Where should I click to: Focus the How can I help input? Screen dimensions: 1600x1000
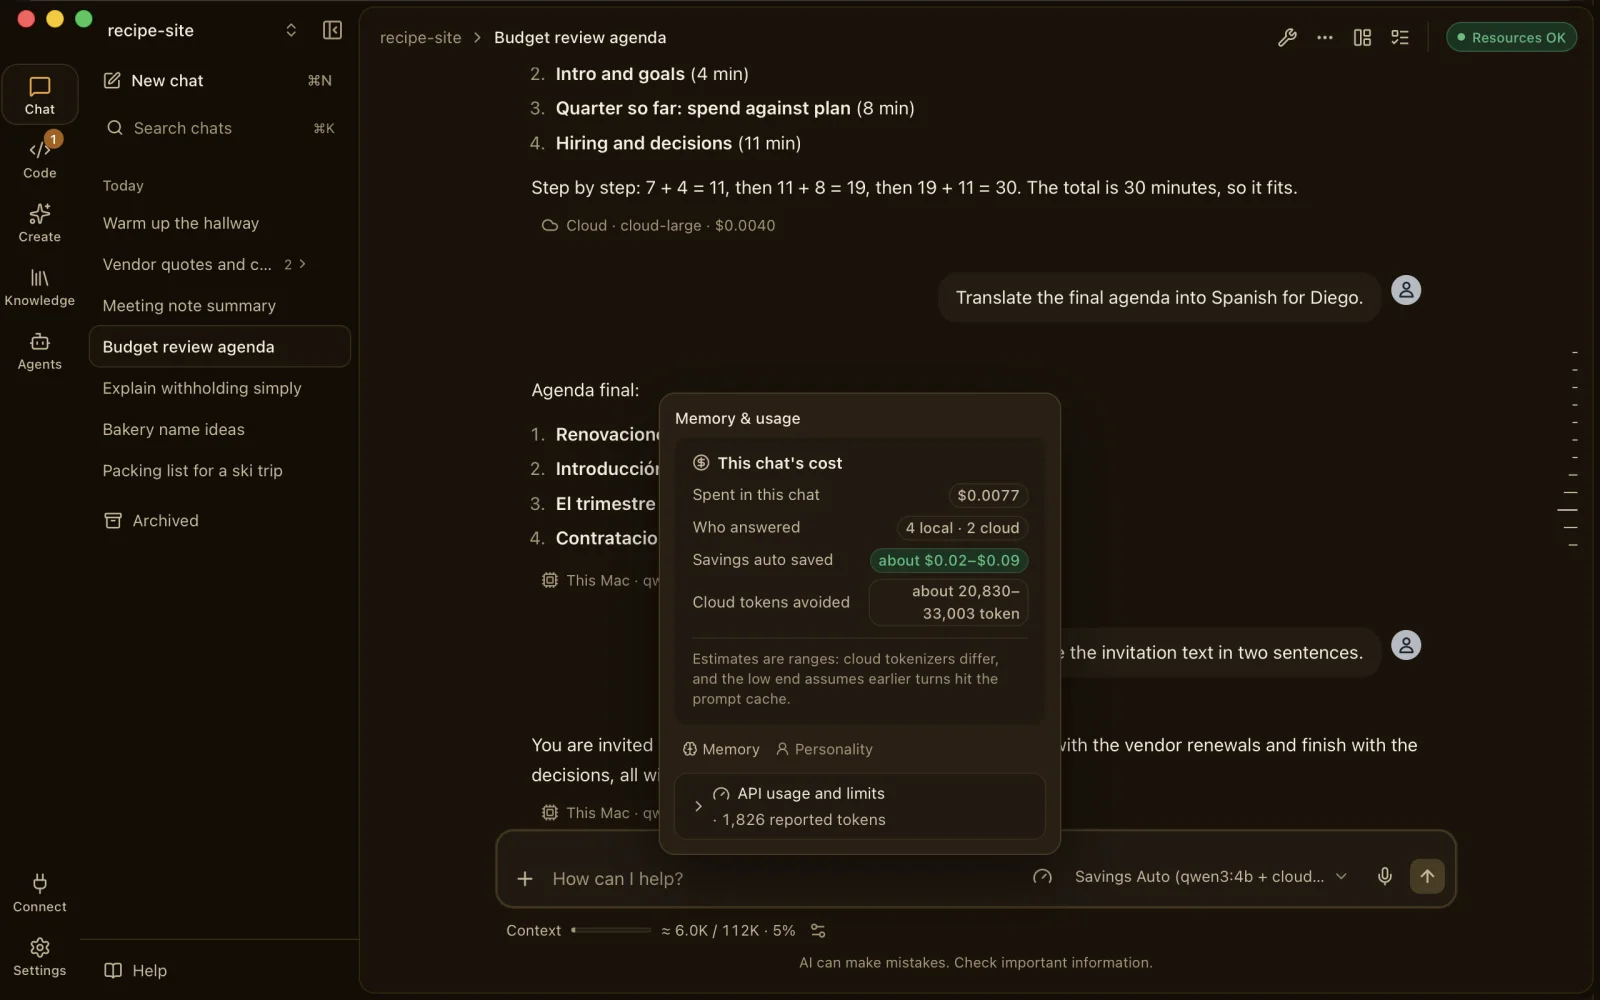click(780, 878)
